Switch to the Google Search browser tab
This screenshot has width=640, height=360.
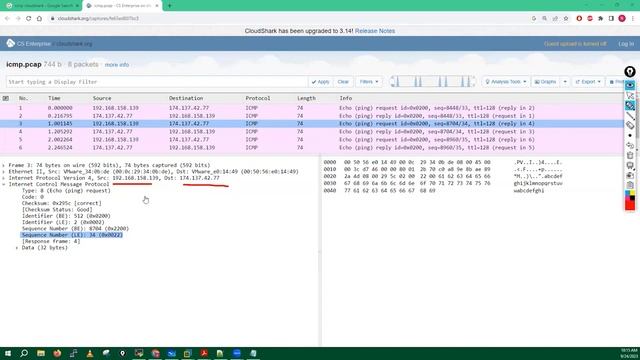pos(42,6)
